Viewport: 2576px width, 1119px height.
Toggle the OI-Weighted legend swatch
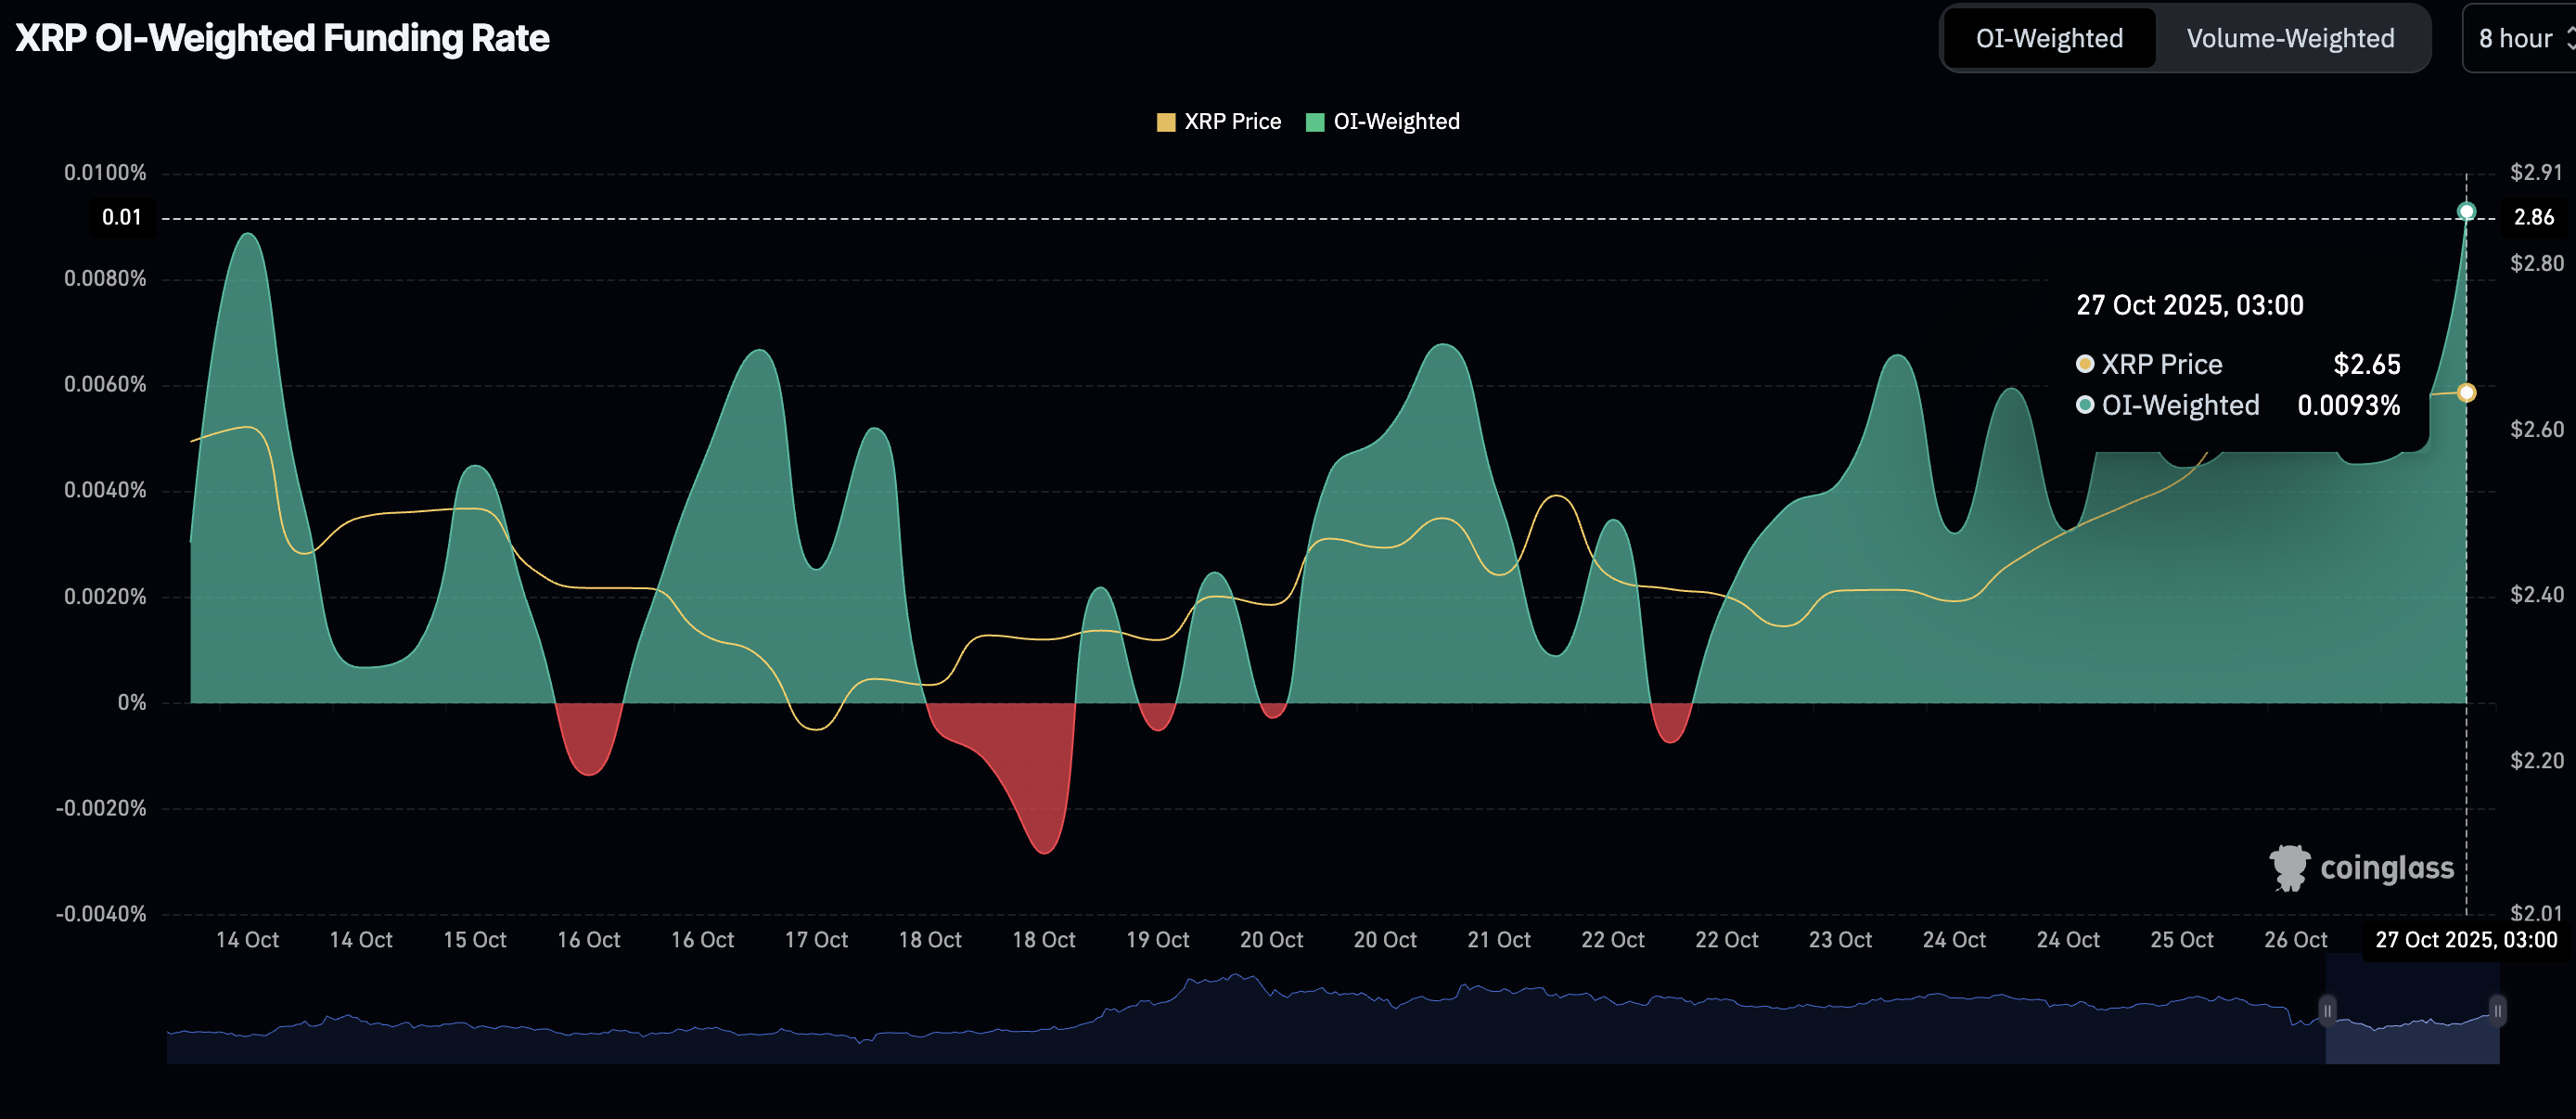click(x=1315, y=122)
